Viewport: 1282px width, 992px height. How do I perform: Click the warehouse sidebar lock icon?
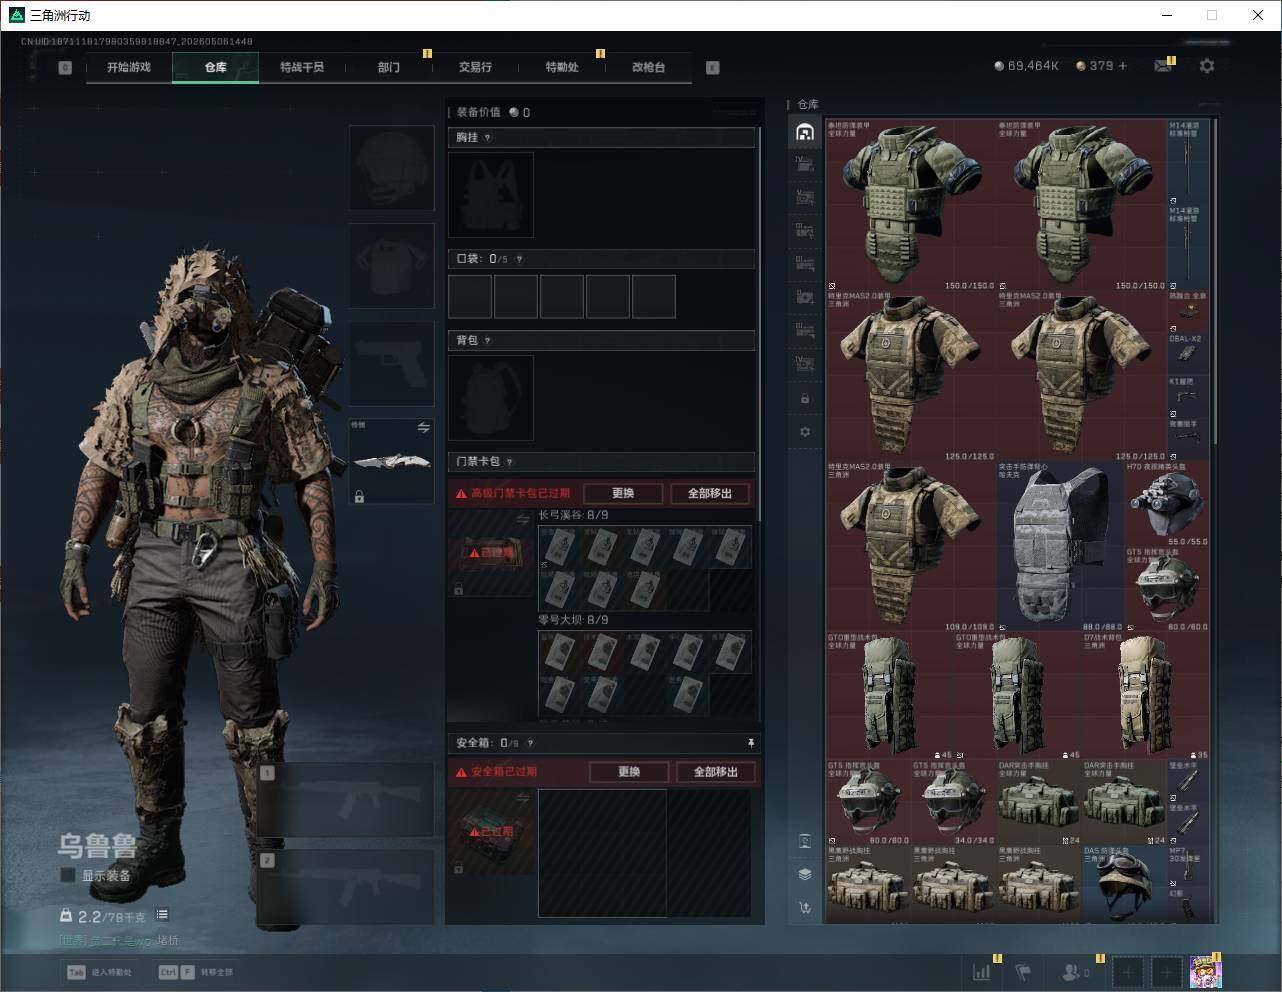click(x=805, y=398)
